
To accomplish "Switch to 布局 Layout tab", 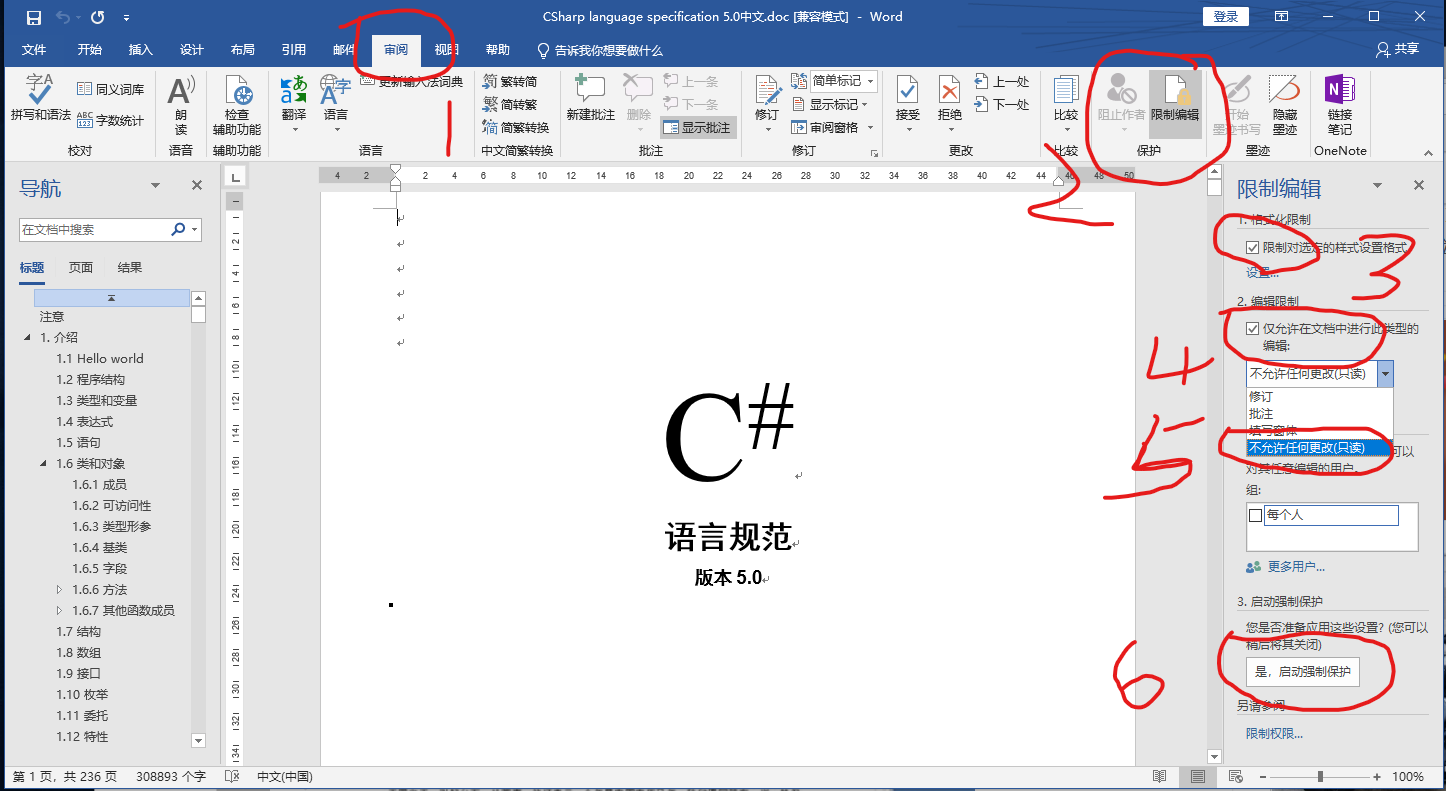I will point(242,50).
